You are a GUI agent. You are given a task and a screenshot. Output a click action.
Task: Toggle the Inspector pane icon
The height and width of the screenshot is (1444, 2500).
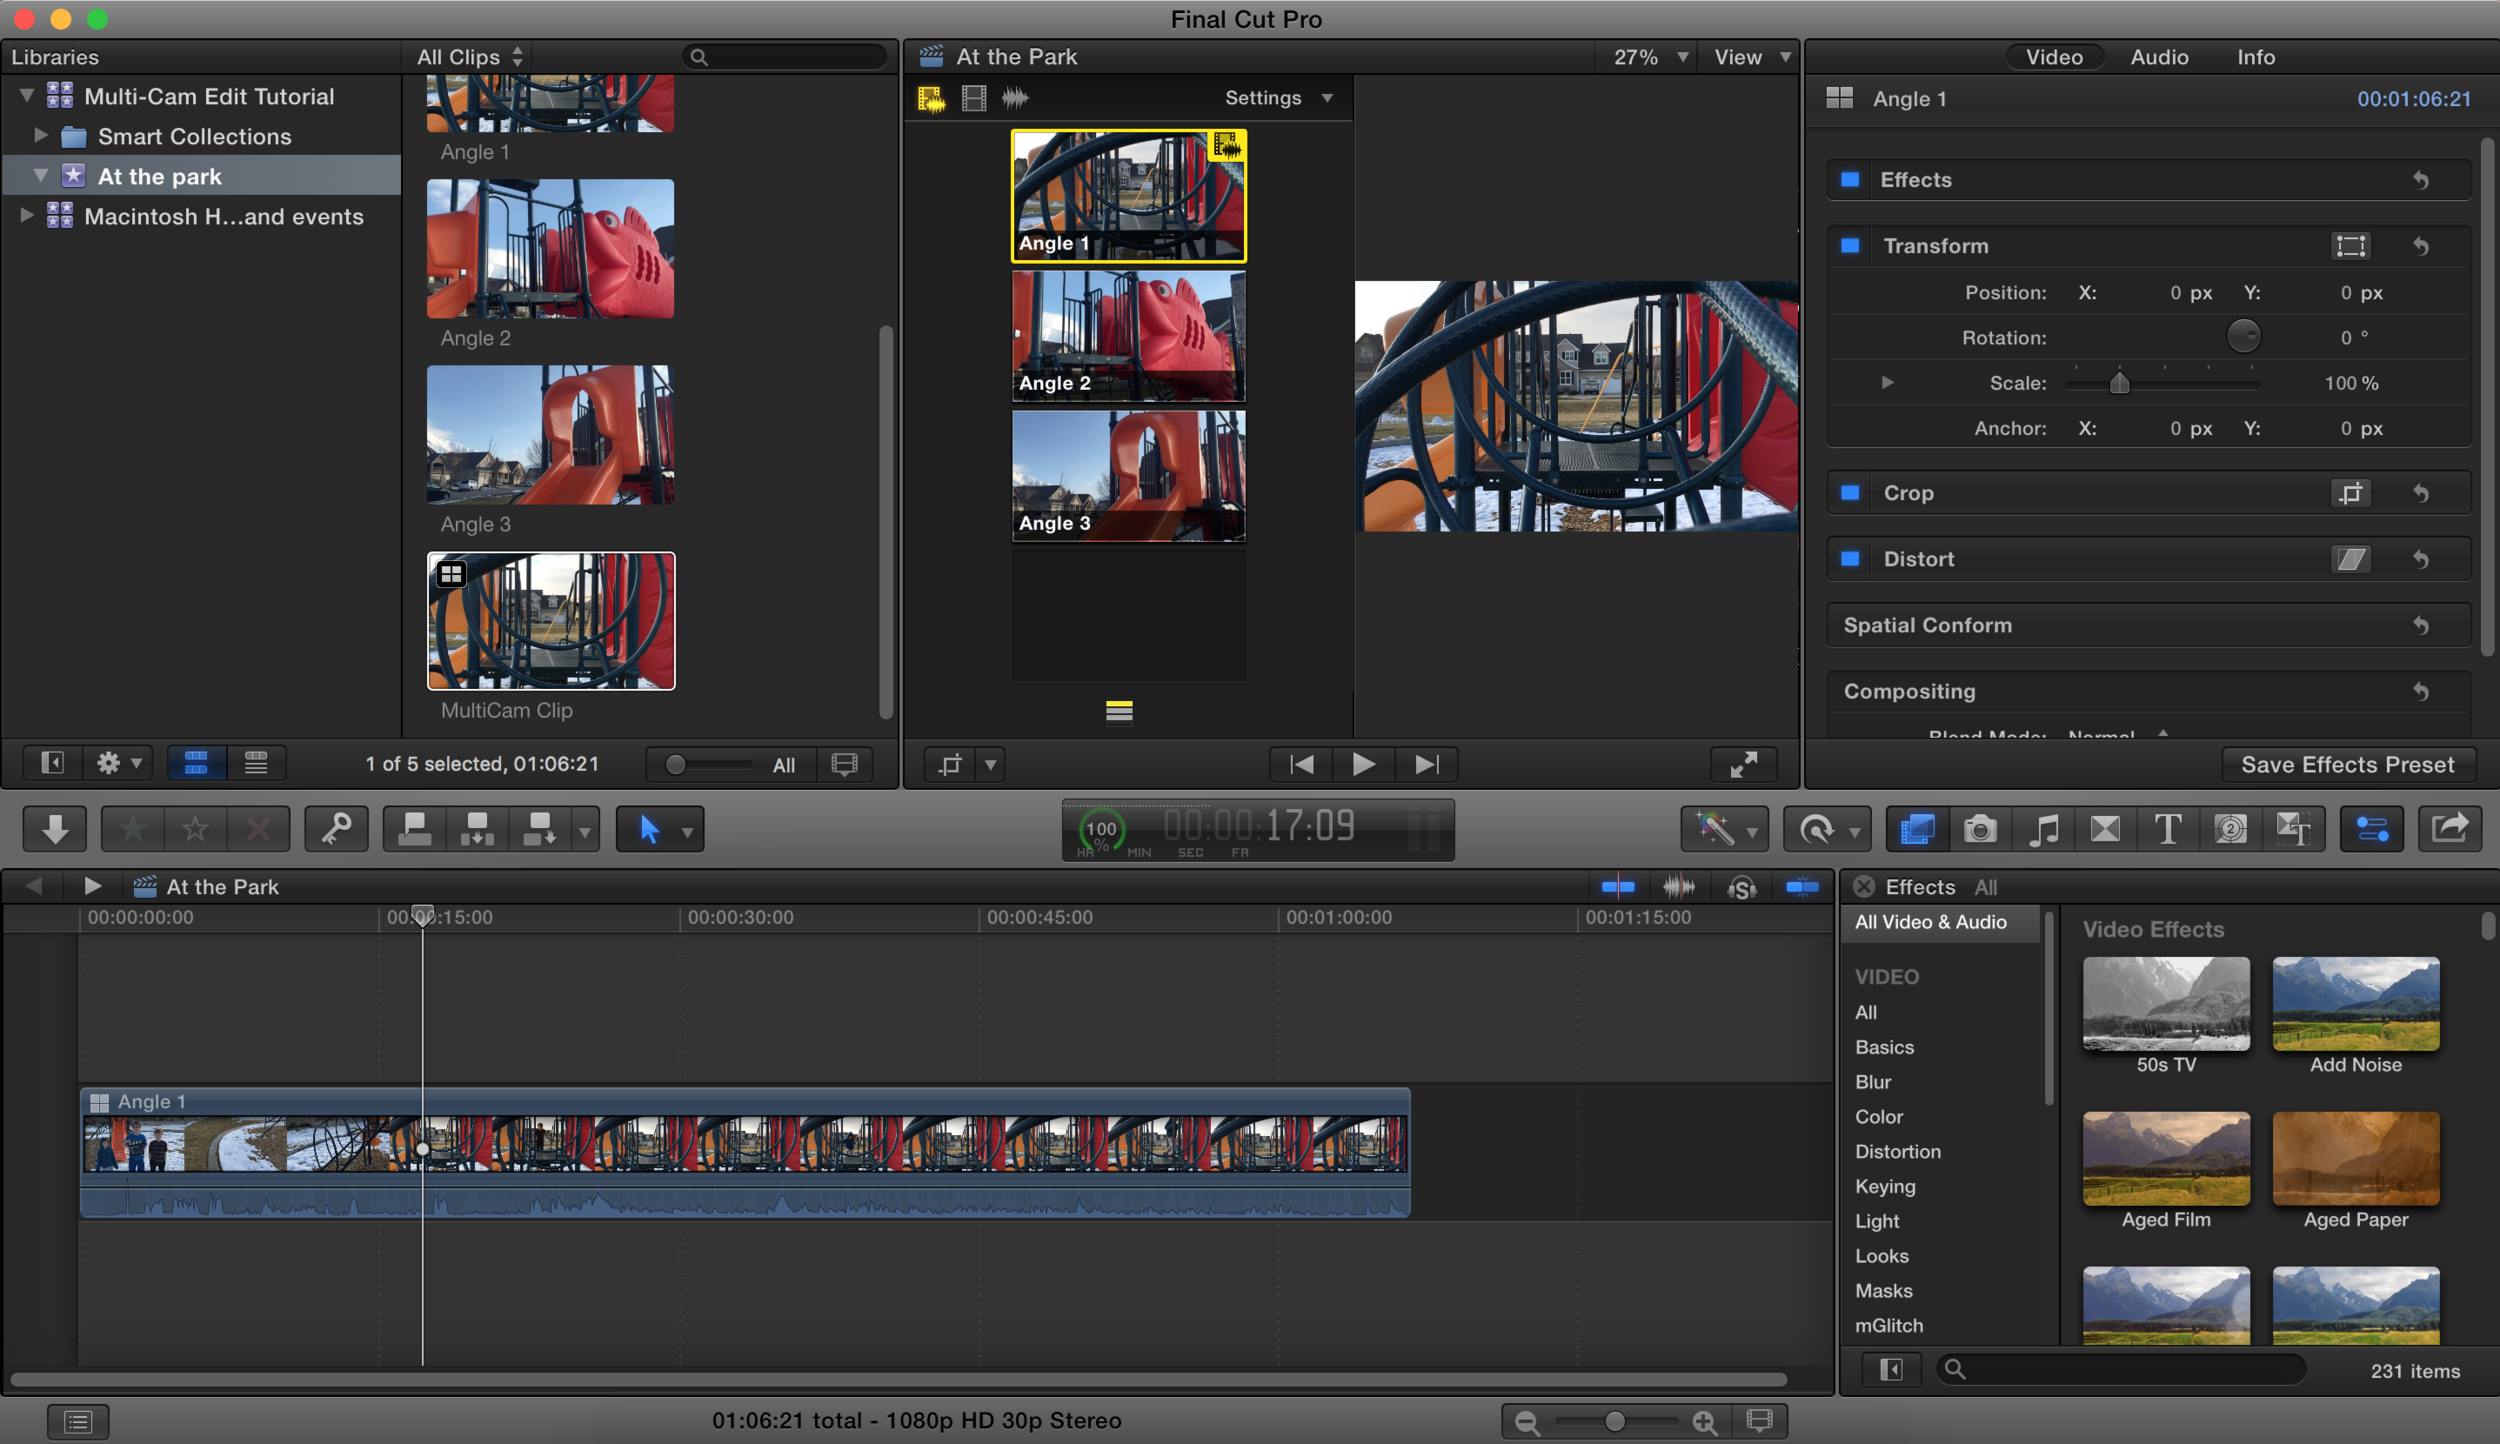[x=2372, y=829]
